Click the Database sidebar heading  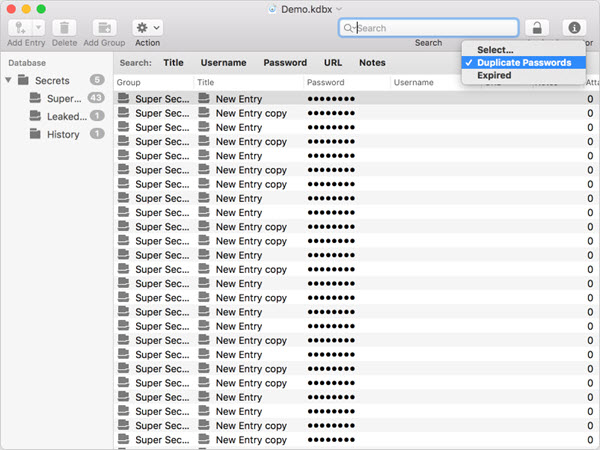point(27,63)
